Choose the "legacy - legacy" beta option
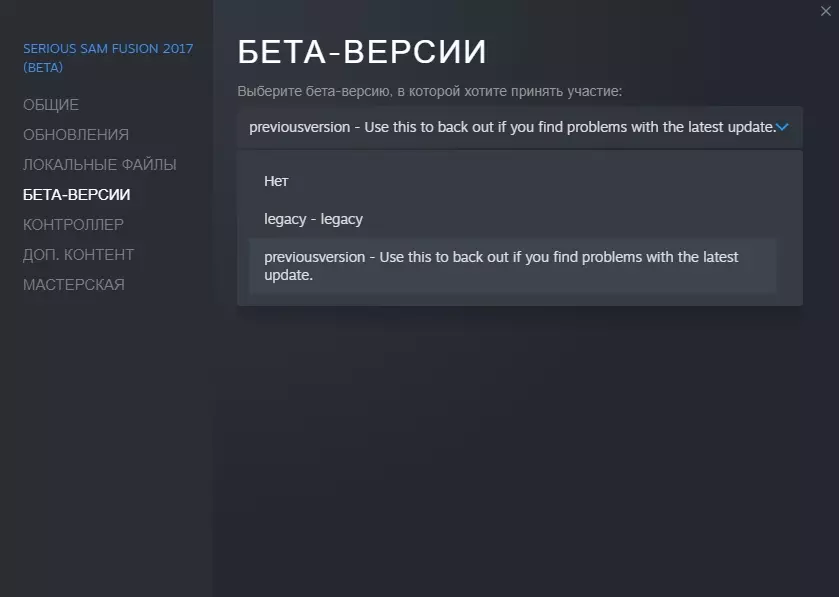The image size is (839, 597). tap(313, 219)
